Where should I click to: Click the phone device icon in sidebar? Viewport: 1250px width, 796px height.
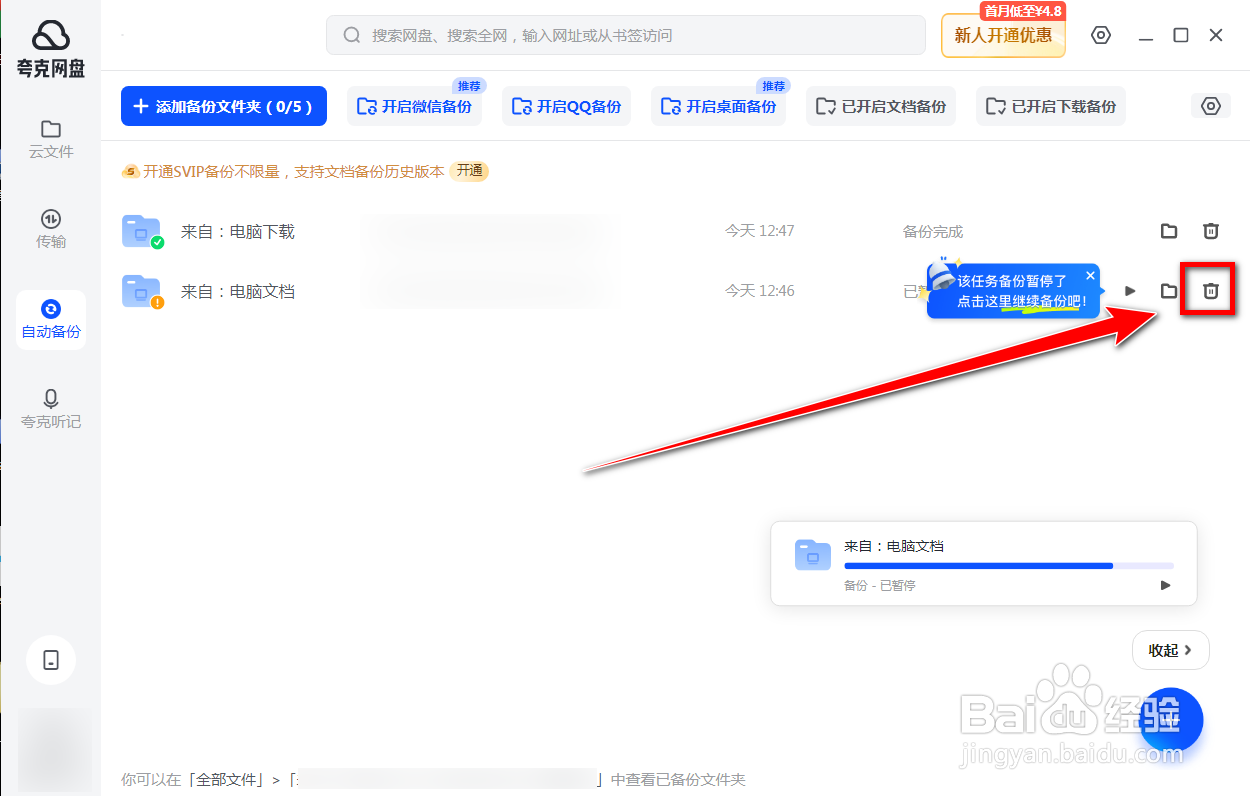pos(51,660)
